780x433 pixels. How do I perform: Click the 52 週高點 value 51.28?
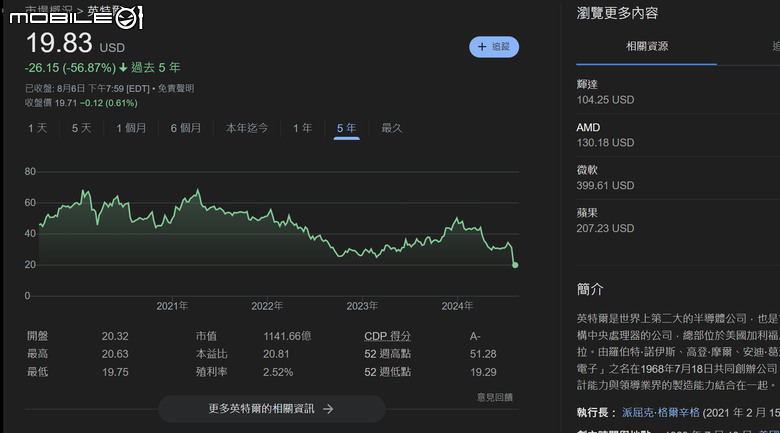pyautogui.click(x=483, y=354)
